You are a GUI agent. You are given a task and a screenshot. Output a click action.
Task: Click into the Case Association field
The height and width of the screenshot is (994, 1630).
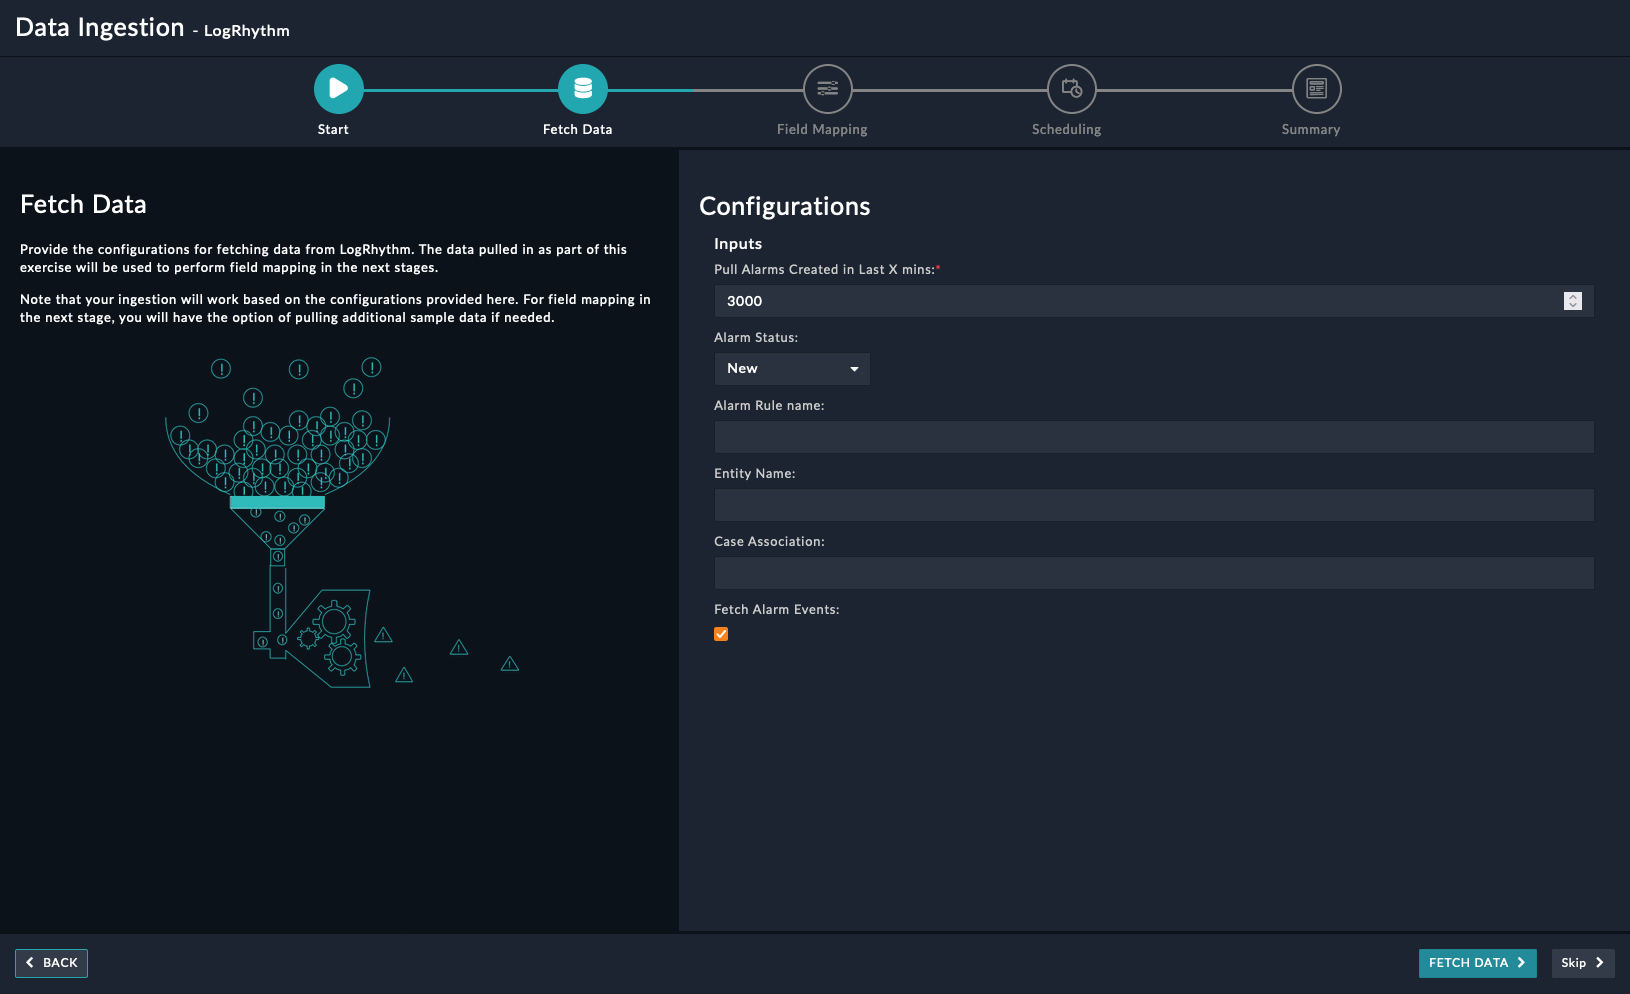pos(1153,573)
